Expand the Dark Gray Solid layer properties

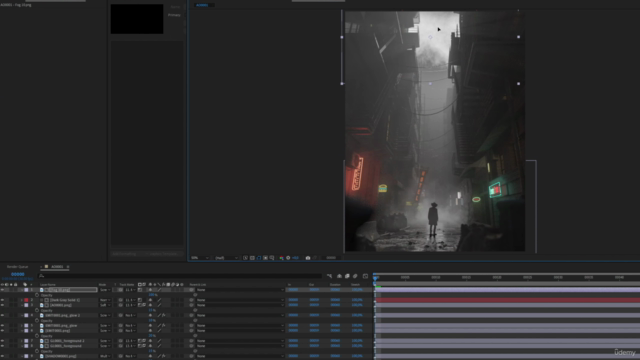pos(22,300)
